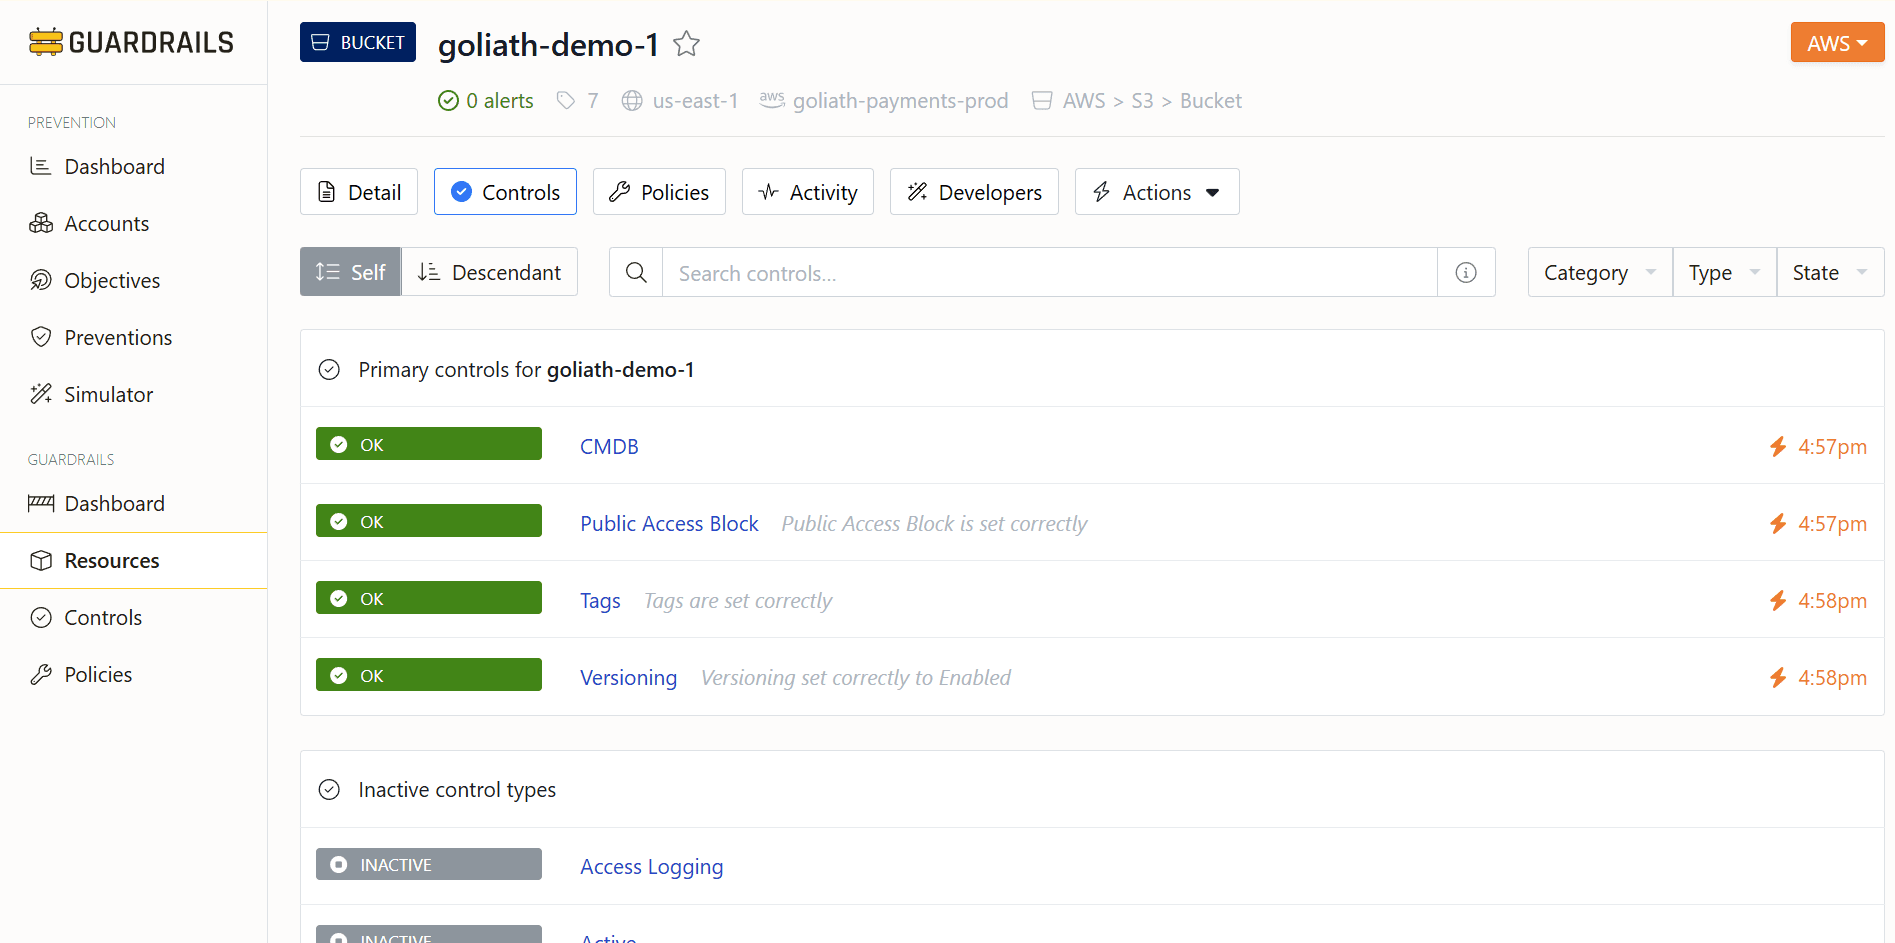
Task: Expand the State filter dropdown
Action: (1829, 273)
